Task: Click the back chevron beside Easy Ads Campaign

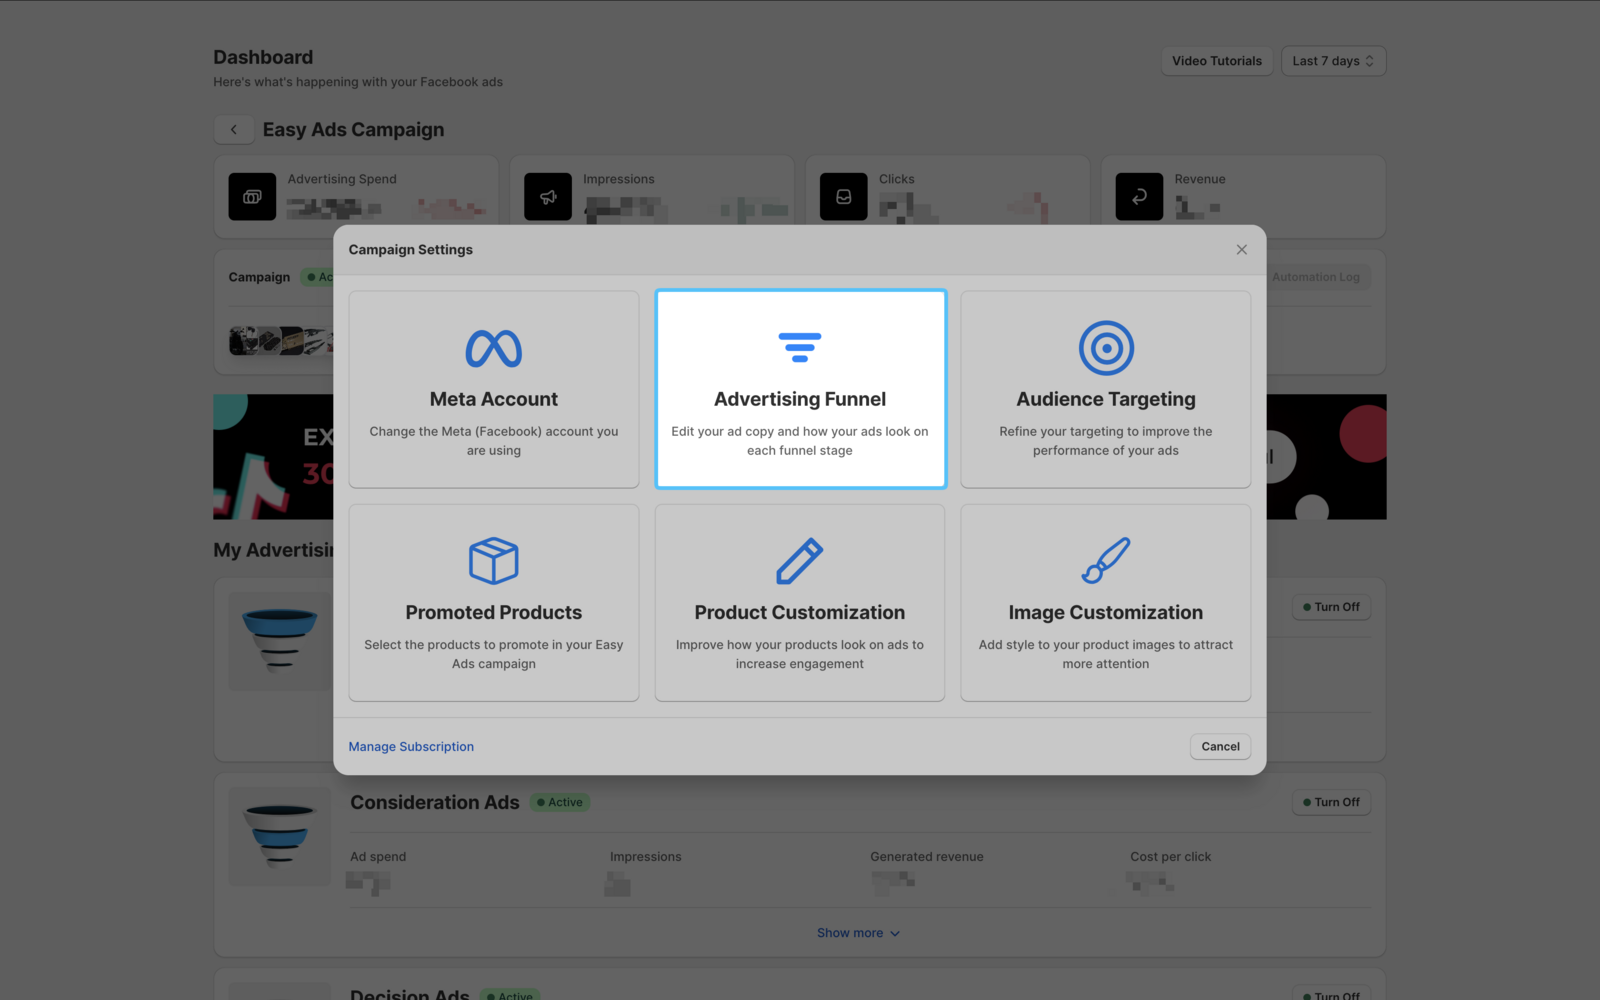Action: coord(234,129)
